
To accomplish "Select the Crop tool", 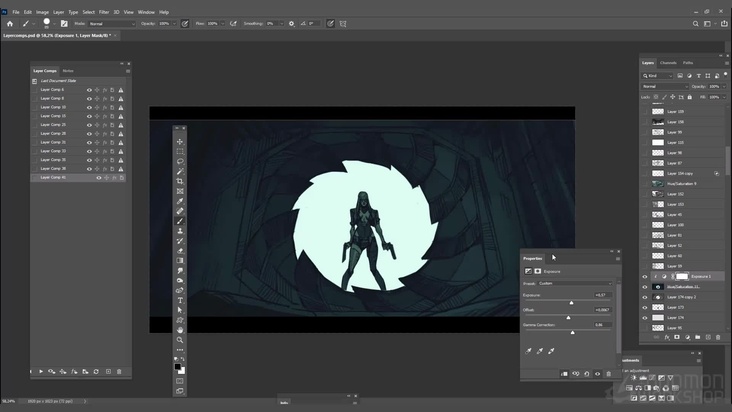I will tap(180, 182).
